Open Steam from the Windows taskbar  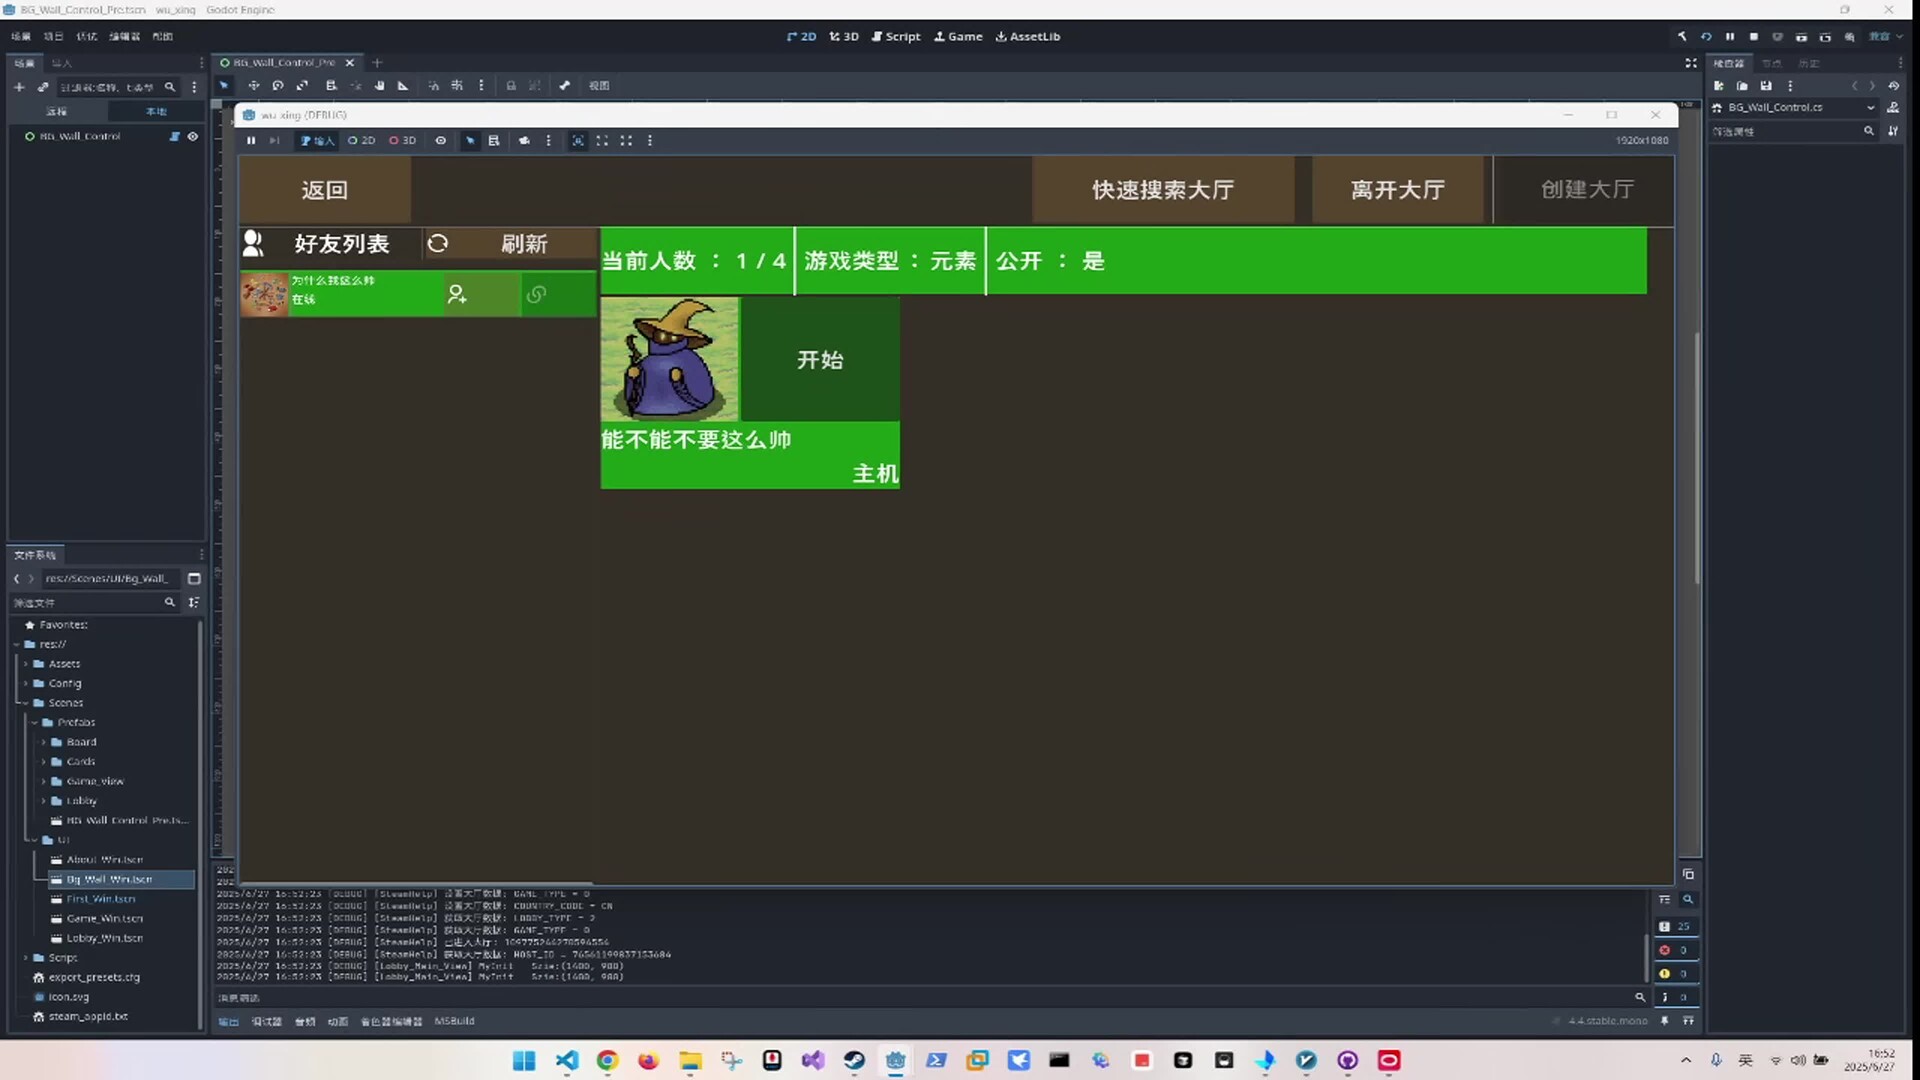coord(854,1061)
